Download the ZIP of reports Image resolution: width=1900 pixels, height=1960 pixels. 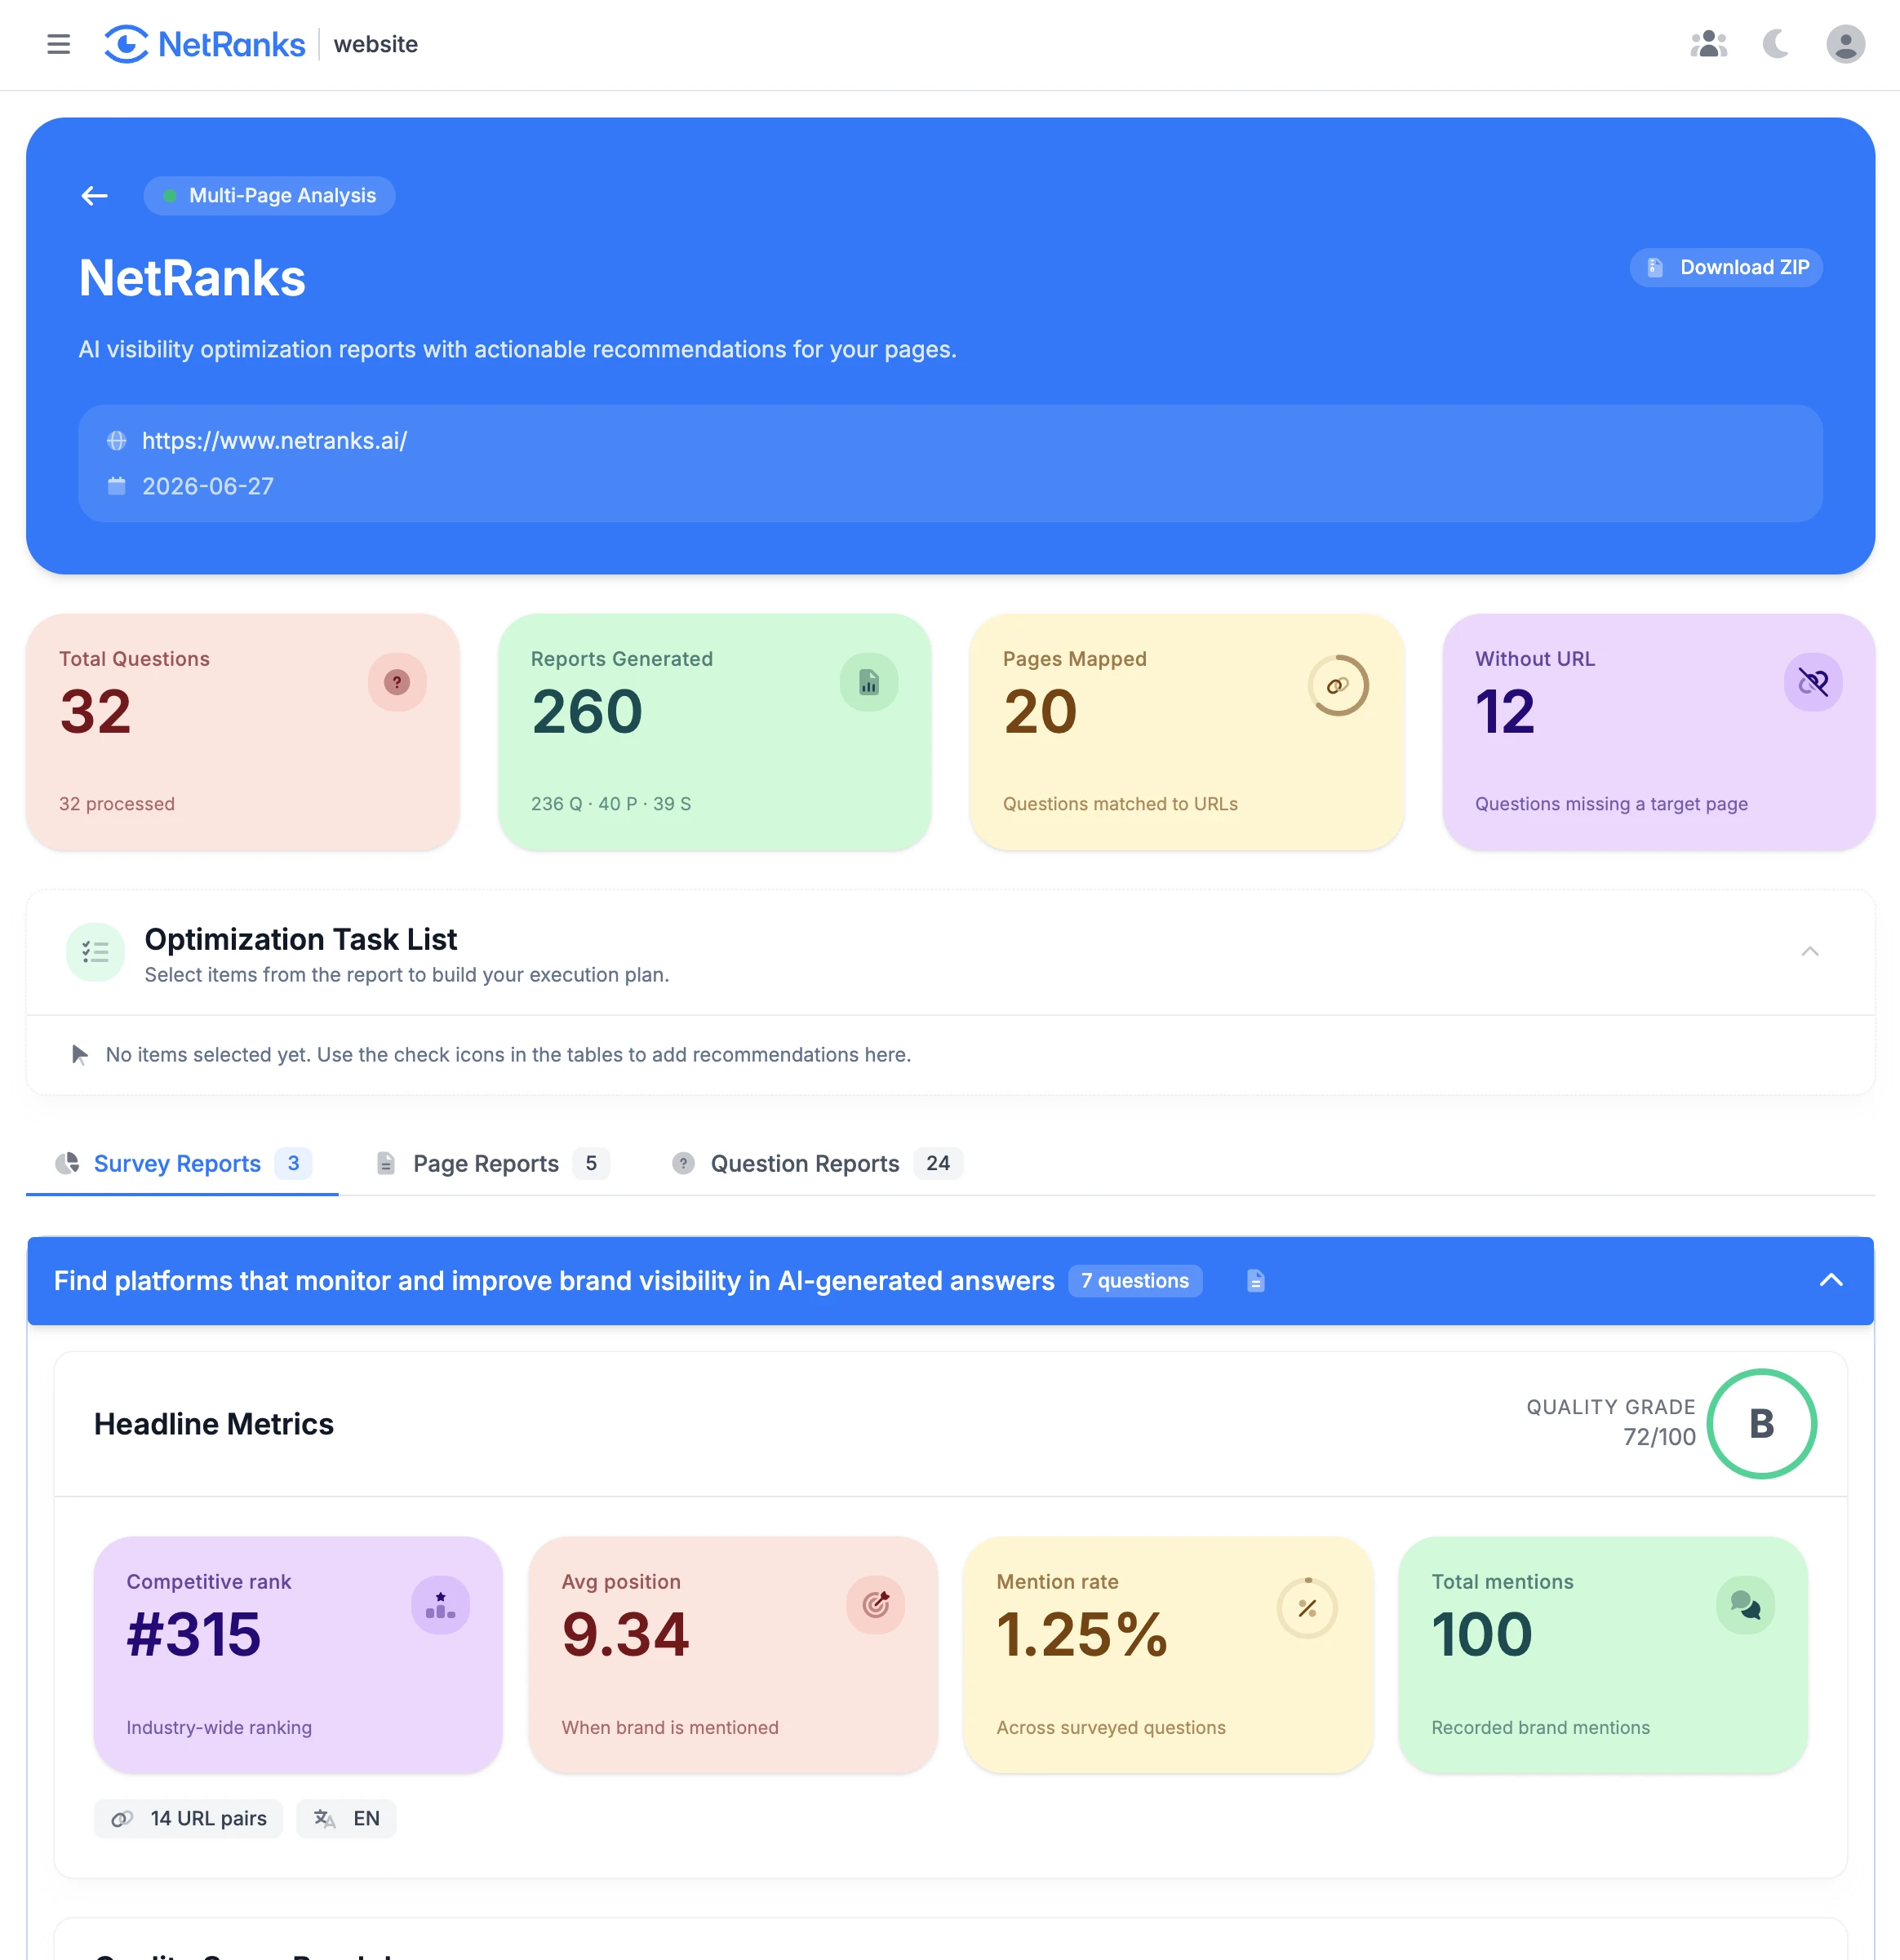1726,267
